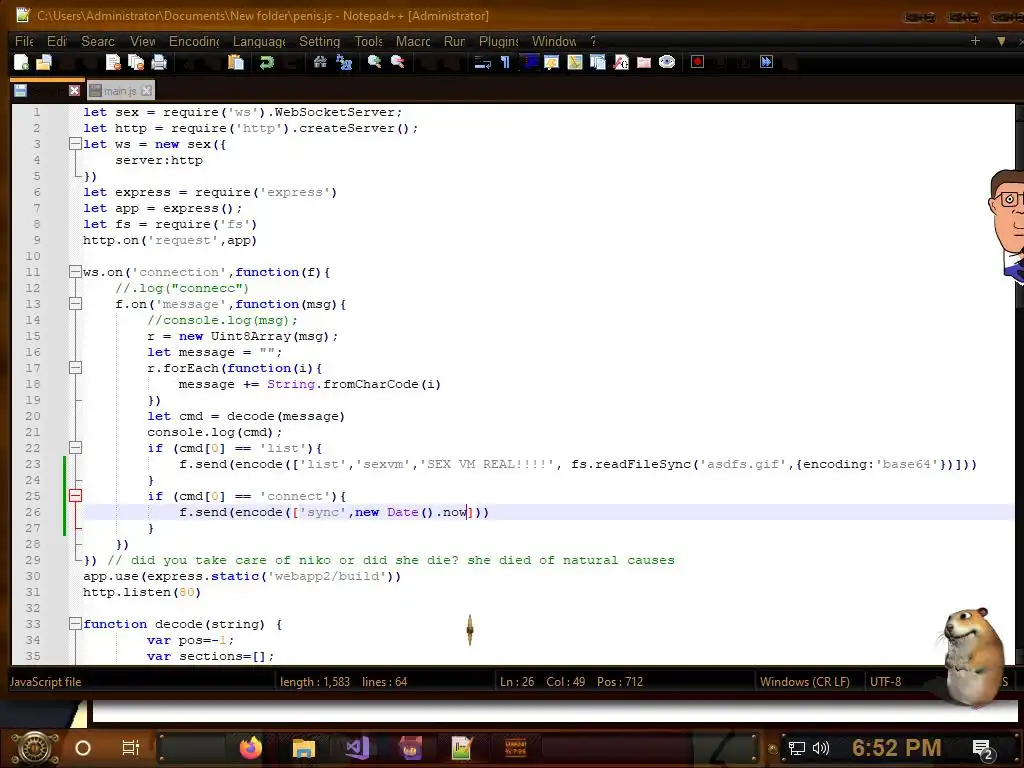This screenshot has width=1024, height=768.
Task: Open the Run menu
Action: pos(455,41)
